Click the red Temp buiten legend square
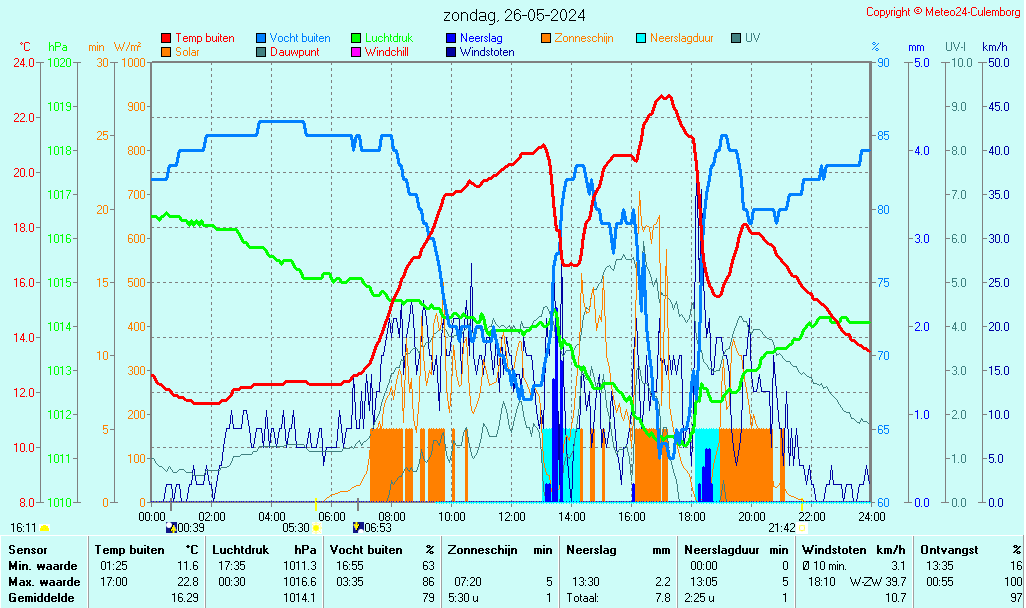This screenshot has height=608, width=1026. pos(166,38)
